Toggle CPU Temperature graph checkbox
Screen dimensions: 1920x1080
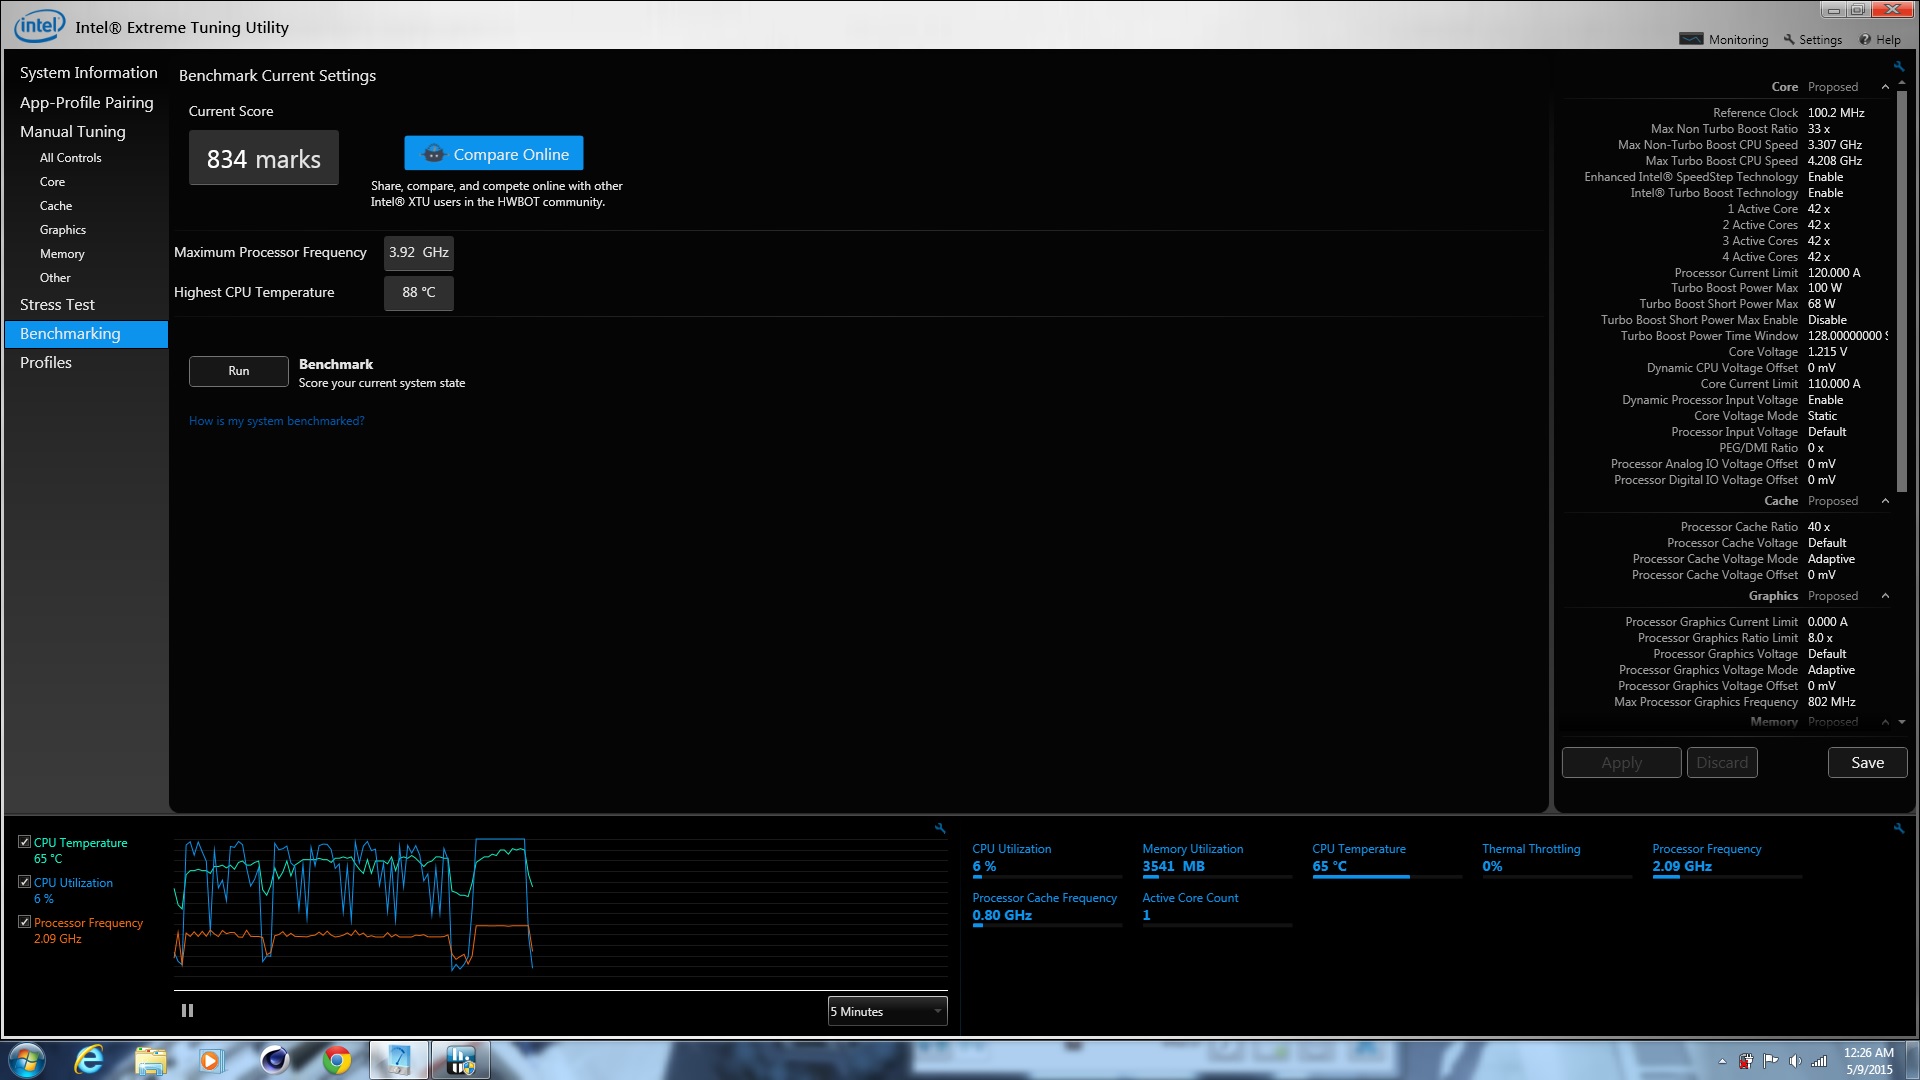pos(24,842)
